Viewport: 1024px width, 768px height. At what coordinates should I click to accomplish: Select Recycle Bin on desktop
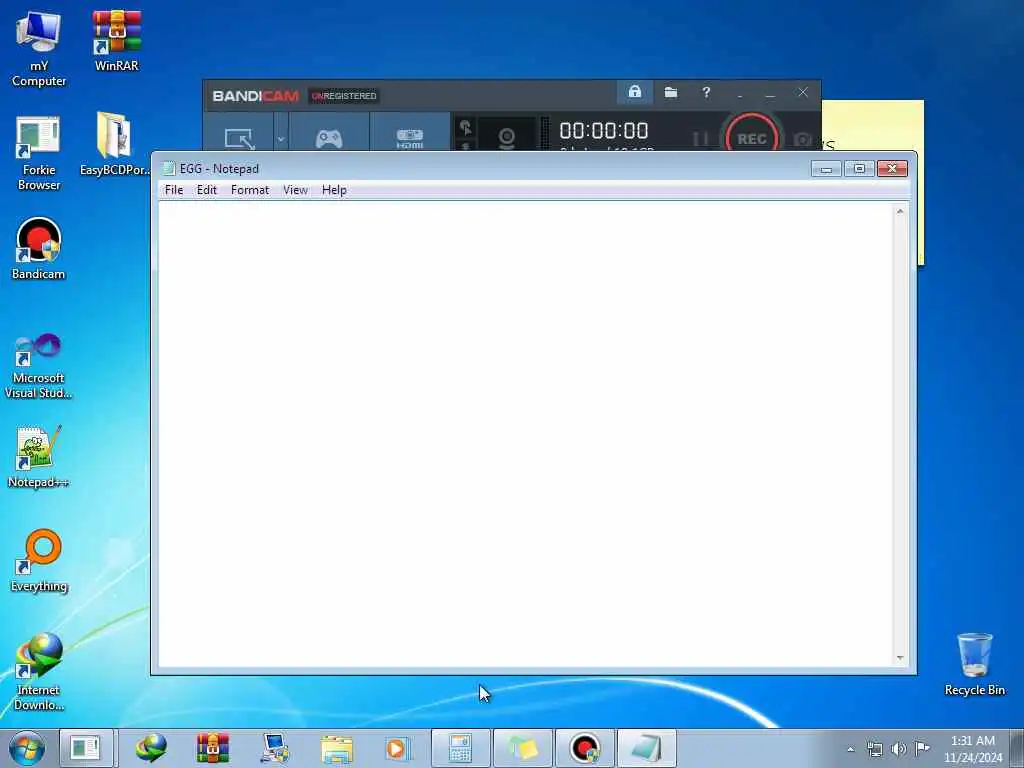(974, 664)
